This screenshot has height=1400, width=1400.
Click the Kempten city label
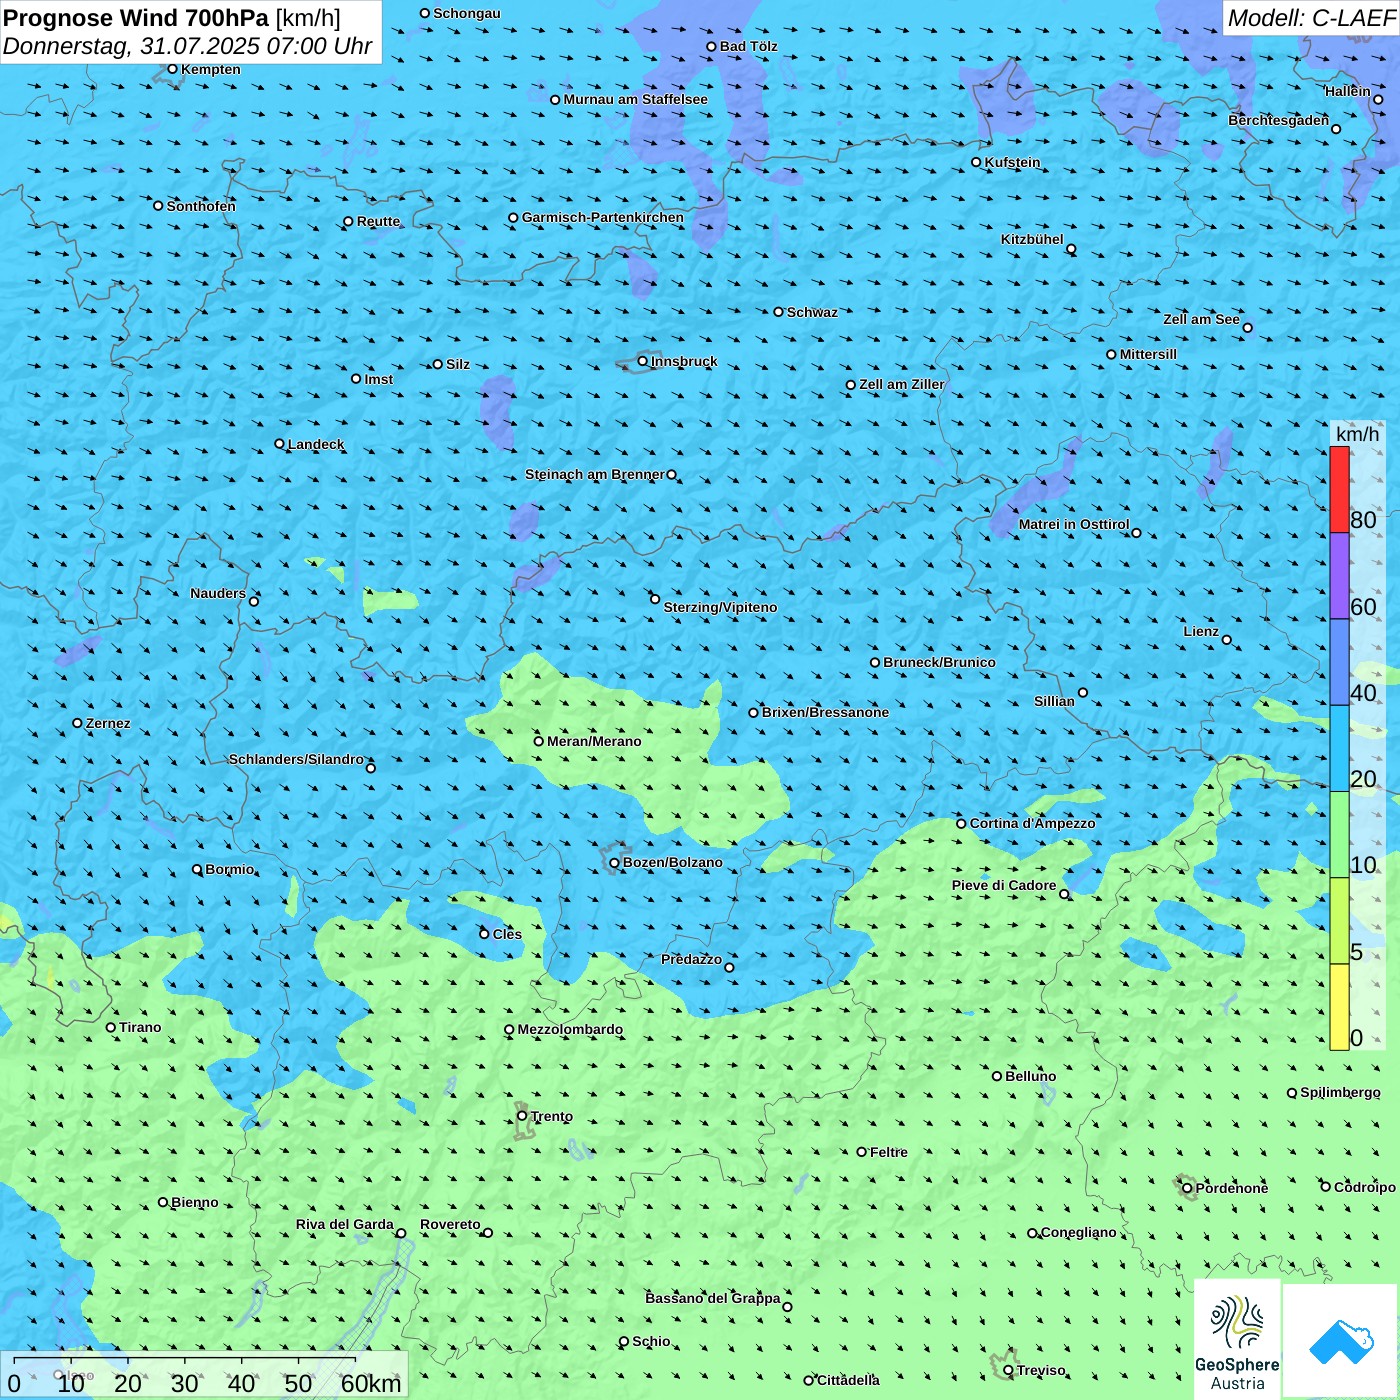point(211,69)
